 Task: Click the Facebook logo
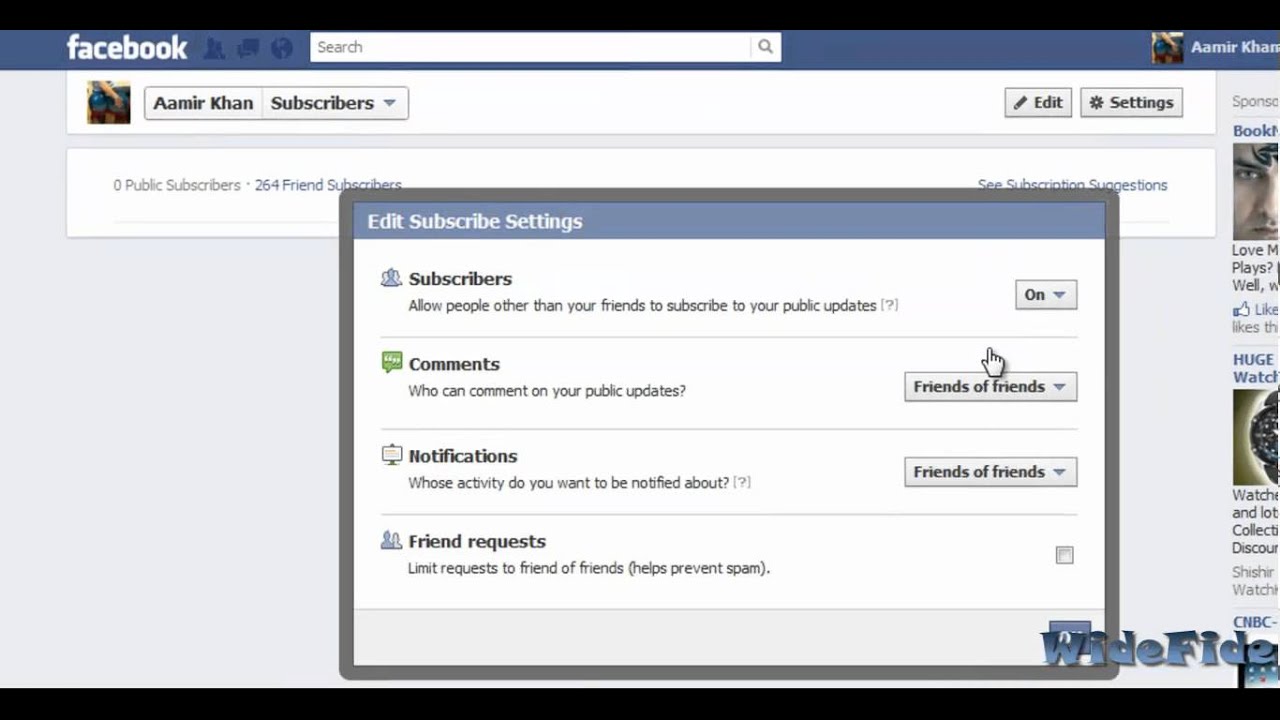pos(127,47)
